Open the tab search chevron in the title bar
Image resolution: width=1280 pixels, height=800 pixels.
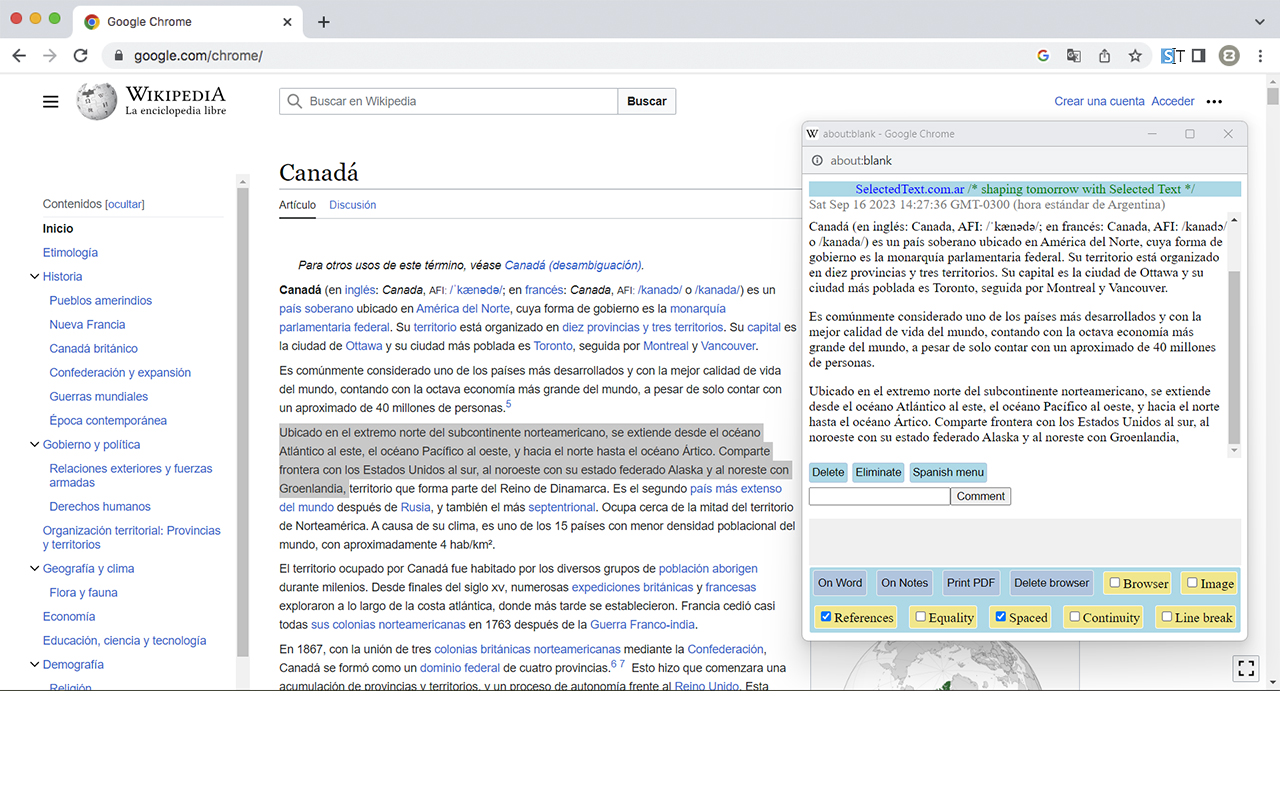click(1259, 21)
